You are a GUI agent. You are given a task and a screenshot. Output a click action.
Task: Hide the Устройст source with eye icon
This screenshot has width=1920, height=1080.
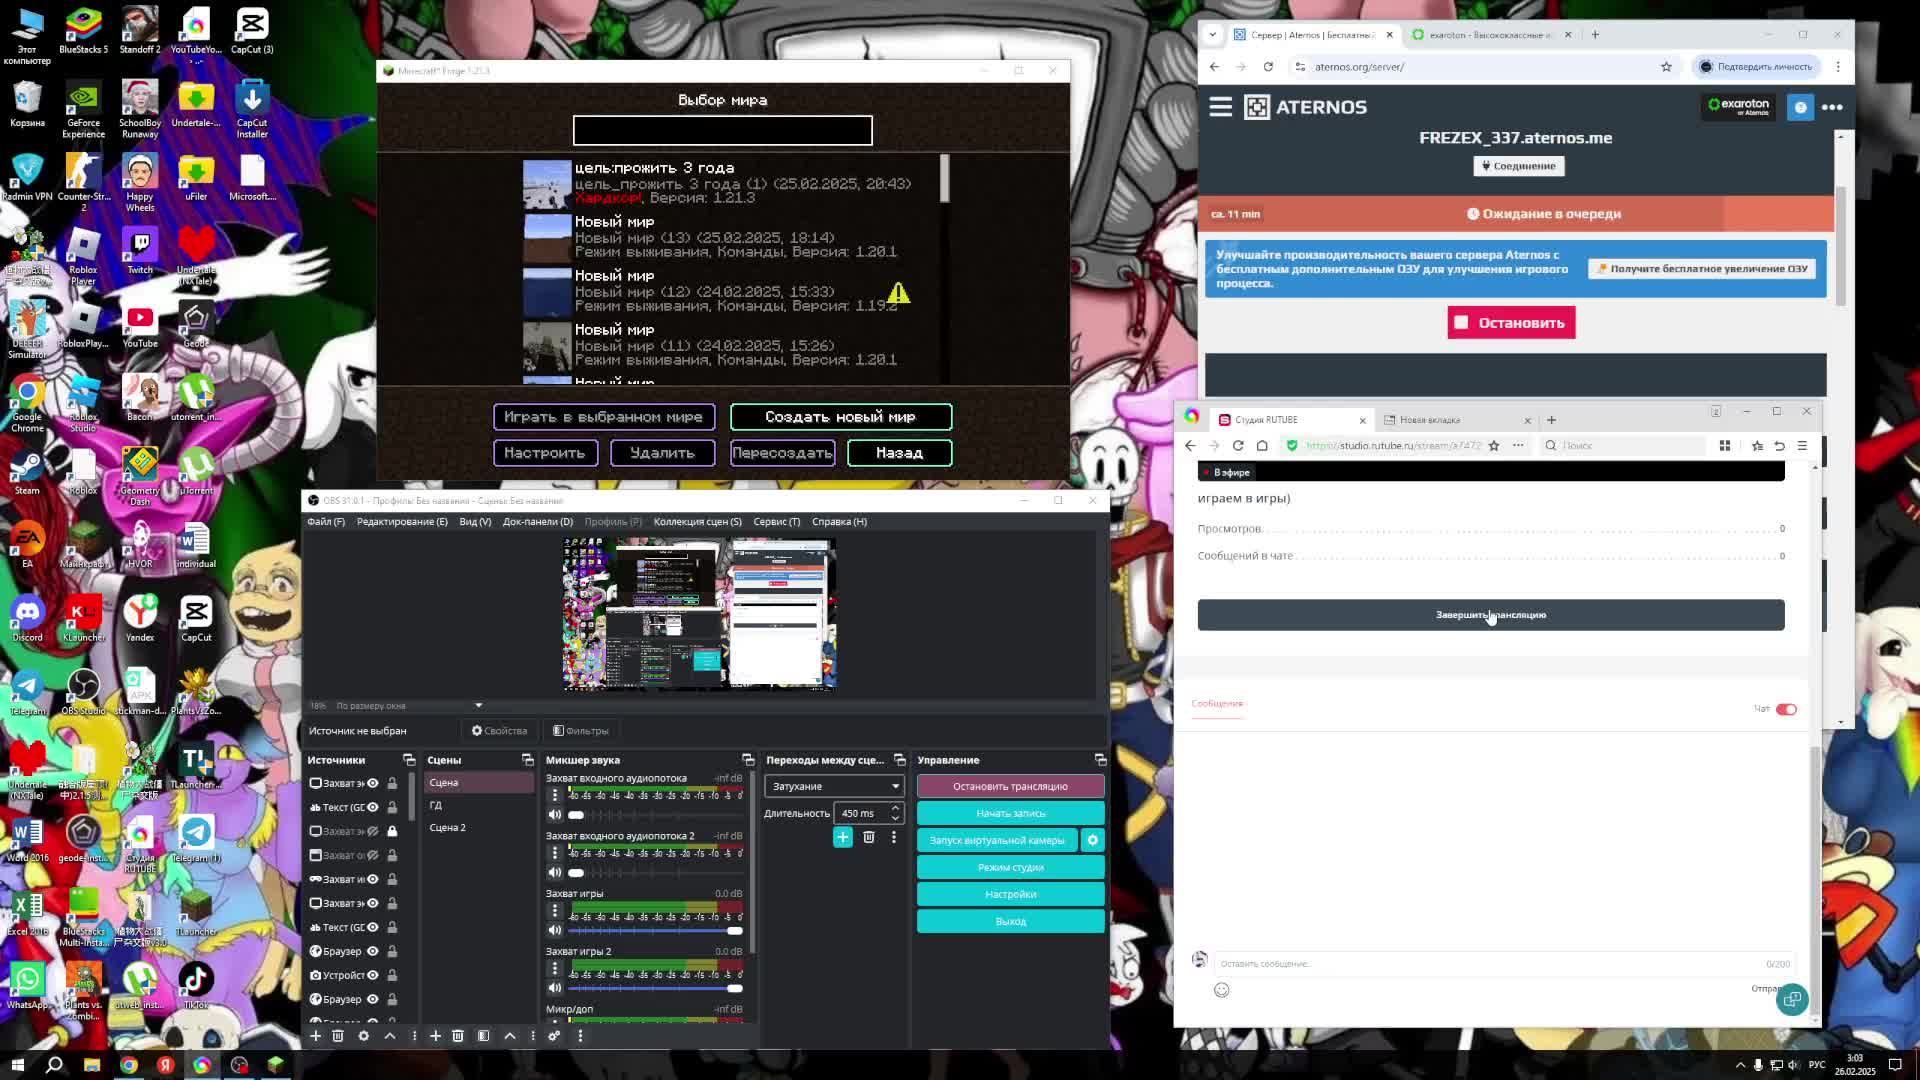(373, 975)
